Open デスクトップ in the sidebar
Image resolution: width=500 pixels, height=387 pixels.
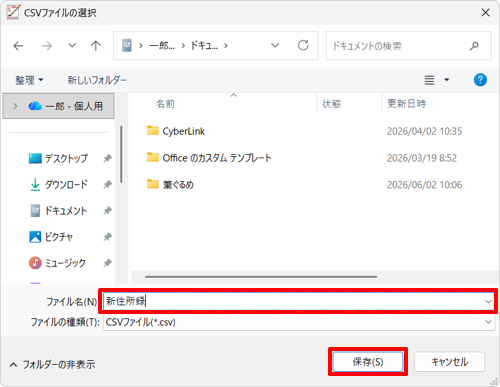pos(58,158)
